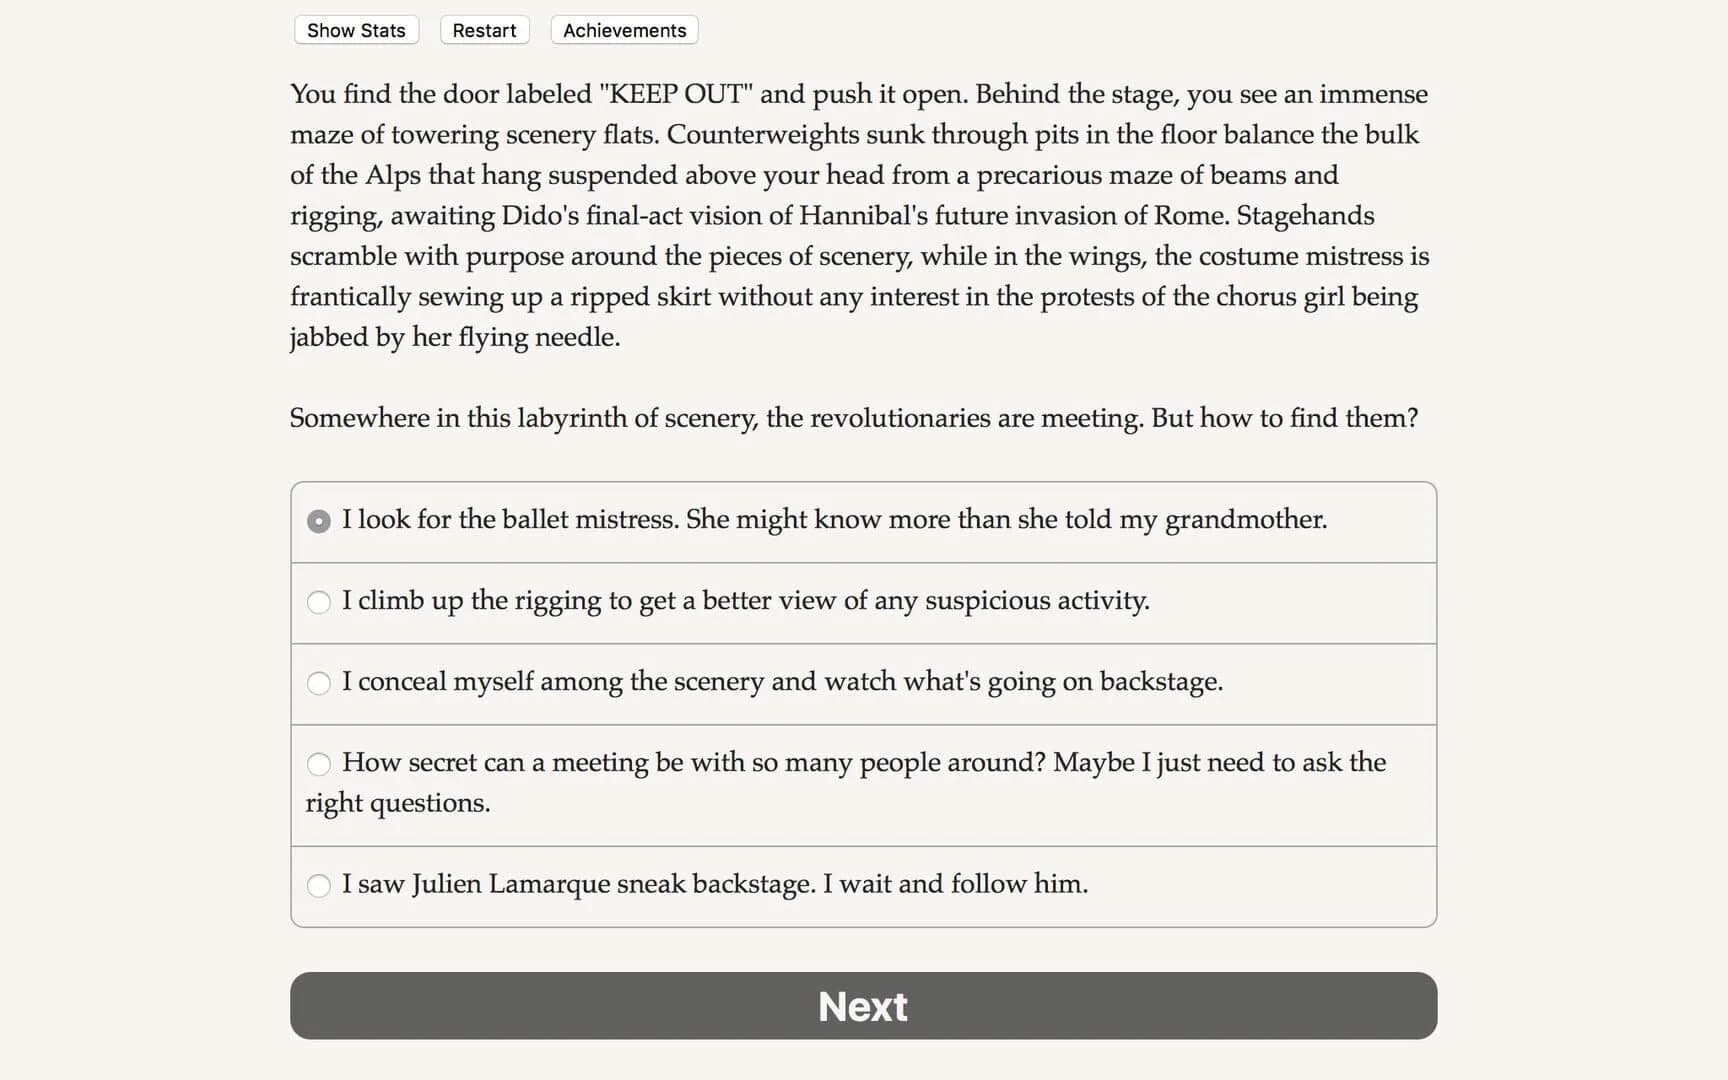Select the follow Julien Lamarque radio button

[319, 886]
